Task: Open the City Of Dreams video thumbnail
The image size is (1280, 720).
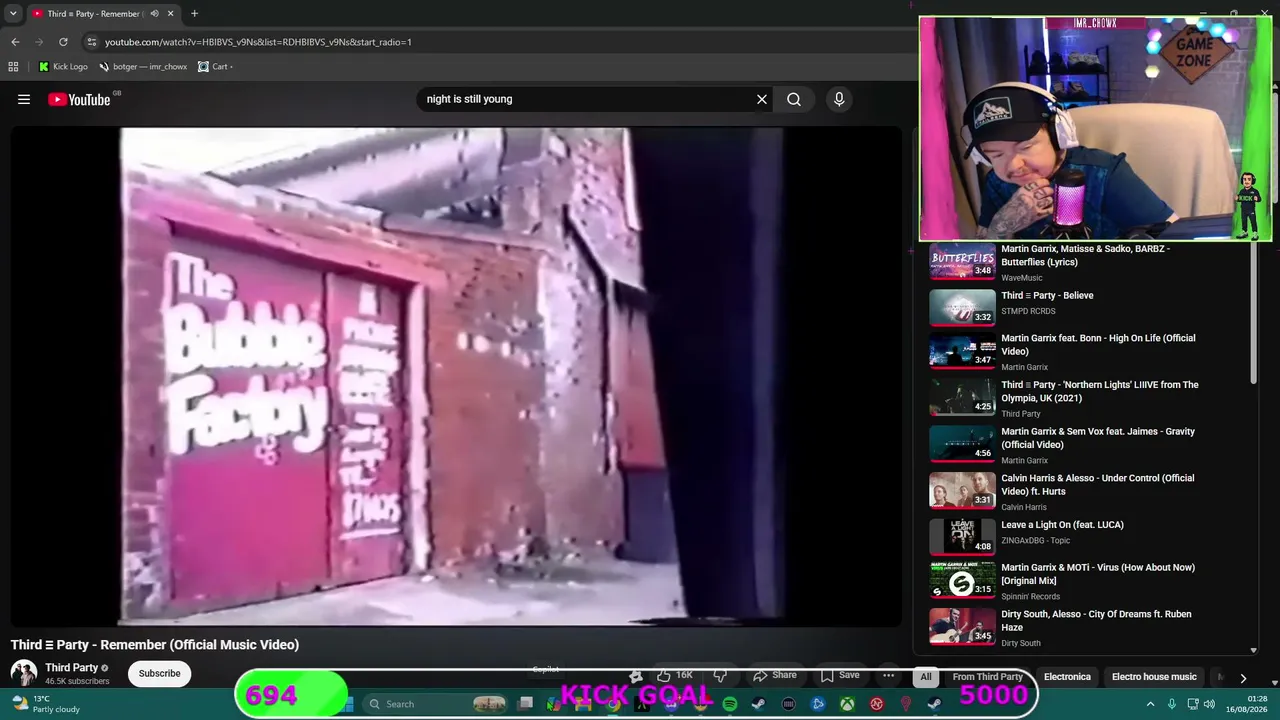Action: pos(962,627)
